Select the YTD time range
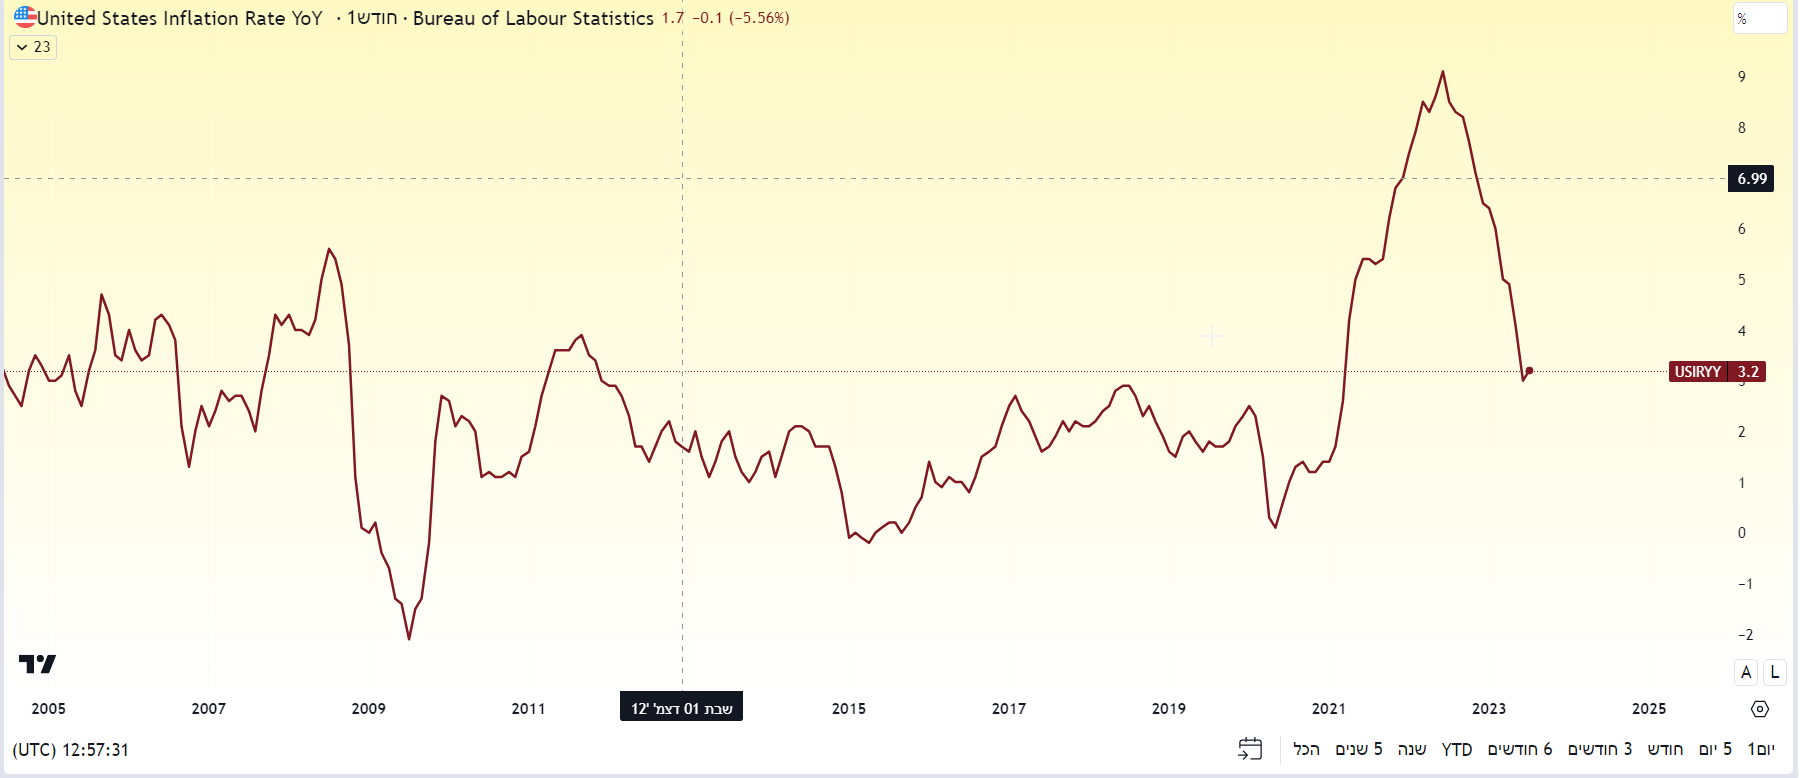The width and height of the screenshot is (1800, 778). click(x=1457, y=750)
